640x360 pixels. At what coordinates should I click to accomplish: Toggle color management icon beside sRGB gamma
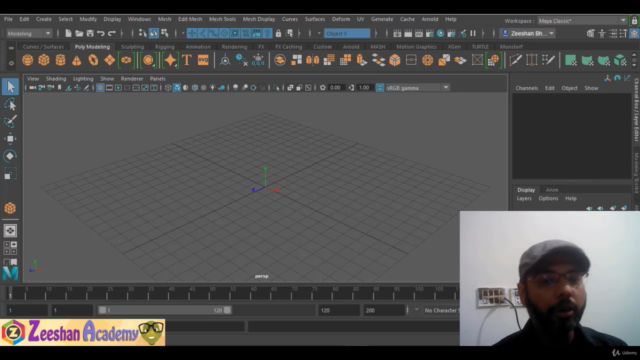pos(380,88)
